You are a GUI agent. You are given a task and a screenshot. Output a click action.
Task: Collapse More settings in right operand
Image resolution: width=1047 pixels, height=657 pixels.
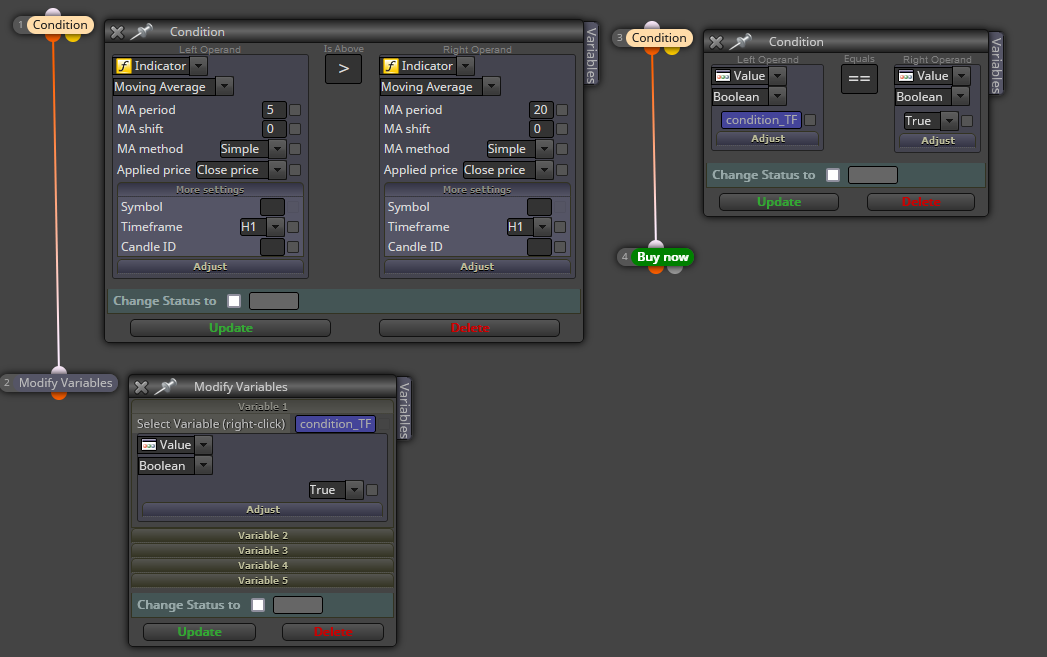tap(477, 190)
